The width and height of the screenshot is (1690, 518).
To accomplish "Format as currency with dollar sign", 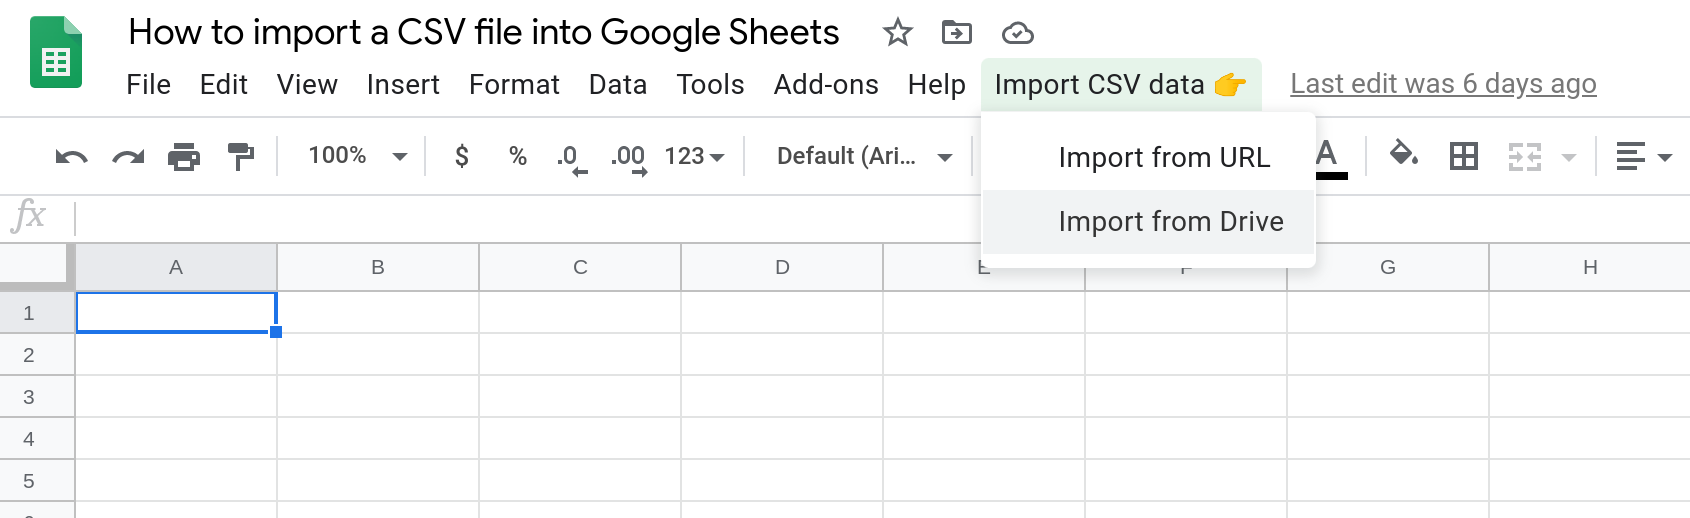I will point(461,156).
